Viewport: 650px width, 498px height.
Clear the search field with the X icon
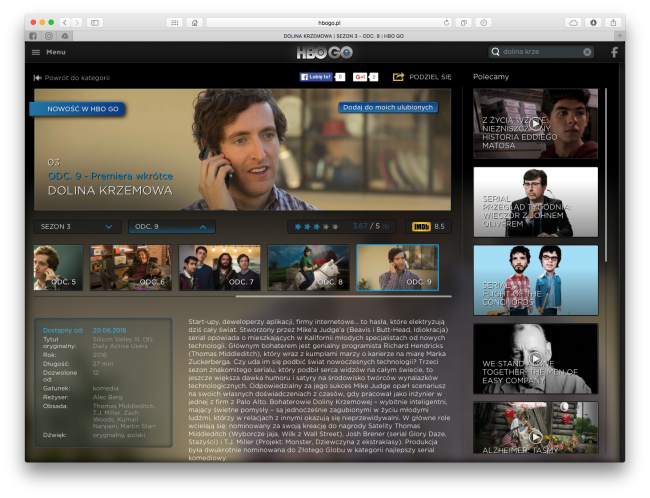click(587, 52)
